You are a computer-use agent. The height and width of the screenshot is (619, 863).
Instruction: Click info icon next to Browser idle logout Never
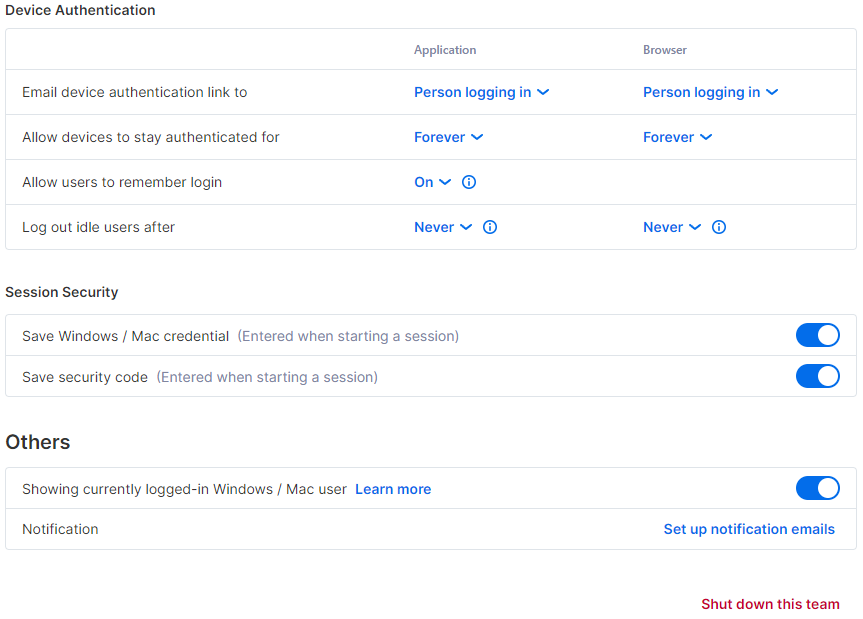(718, 227)
